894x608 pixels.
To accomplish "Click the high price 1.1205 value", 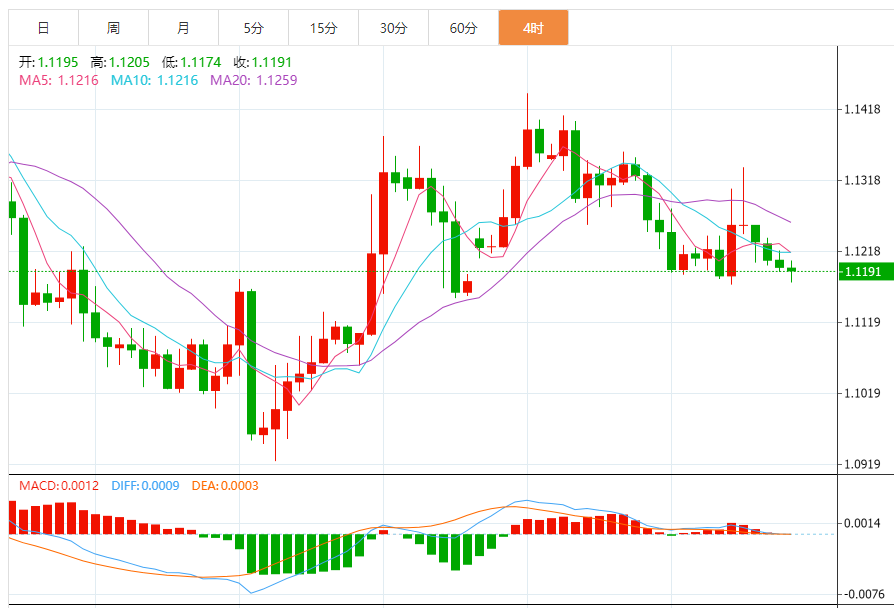I will pyautogui.click(x=129, y=62).
